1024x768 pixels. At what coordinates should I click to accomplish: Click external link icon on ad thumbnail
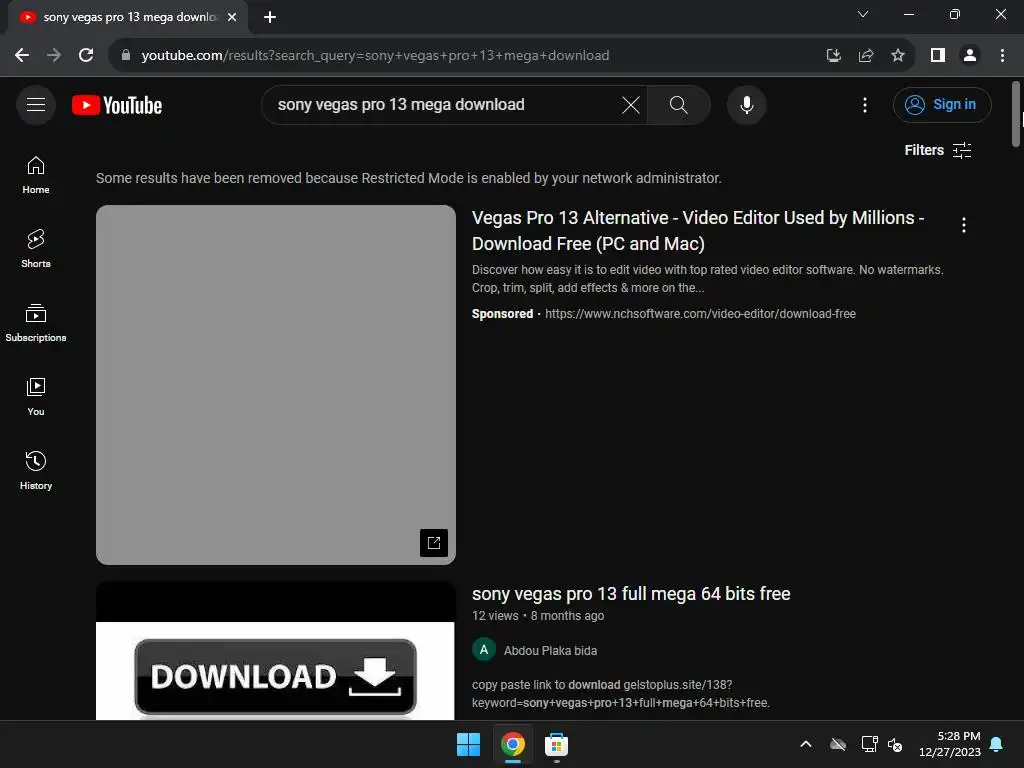click(x=434, y=543)
